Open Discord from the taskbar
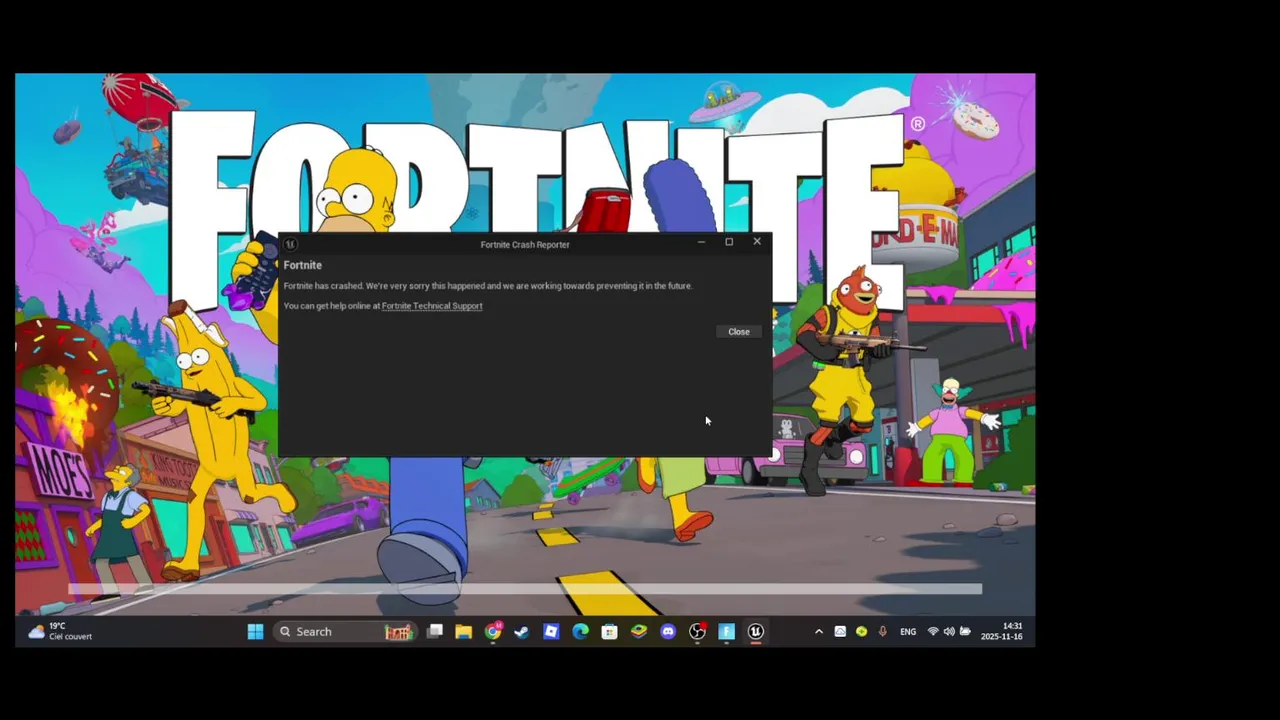This screenshot has width=1280, height=720. tap(668, 631)
